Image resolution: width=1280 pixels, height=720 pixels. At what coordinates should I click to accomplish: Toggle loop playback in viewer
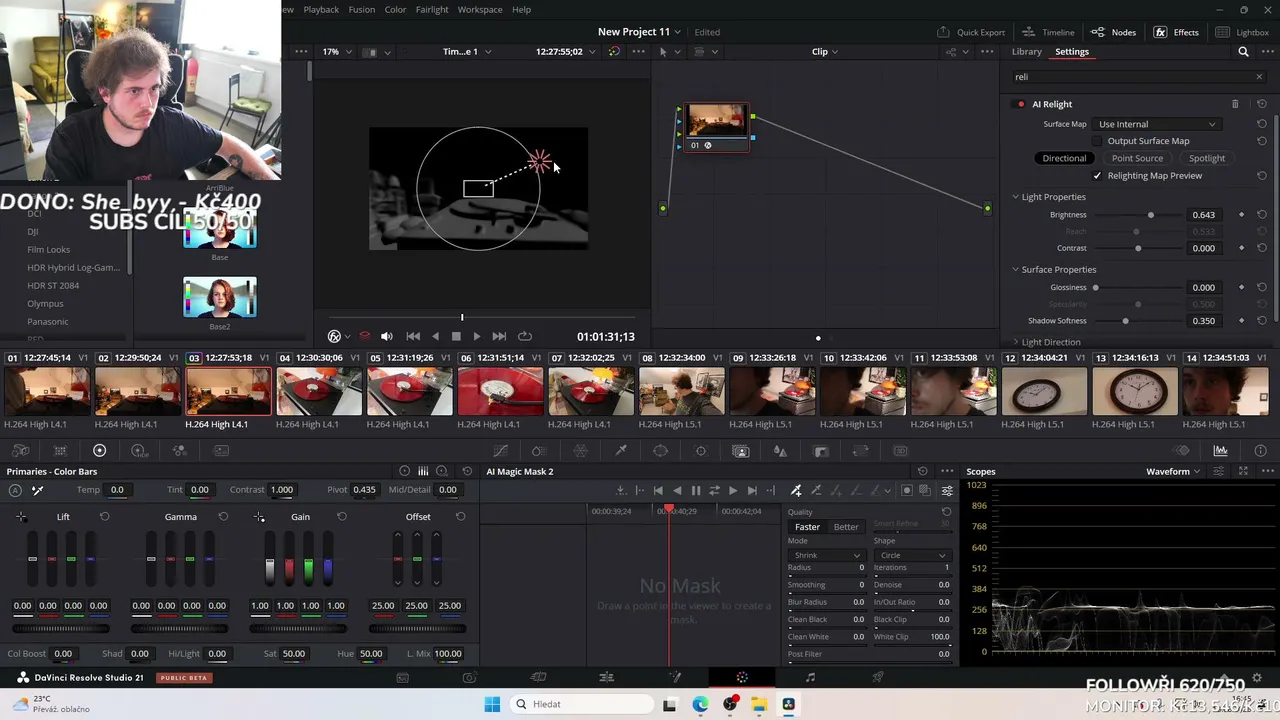tap(525, 337)
